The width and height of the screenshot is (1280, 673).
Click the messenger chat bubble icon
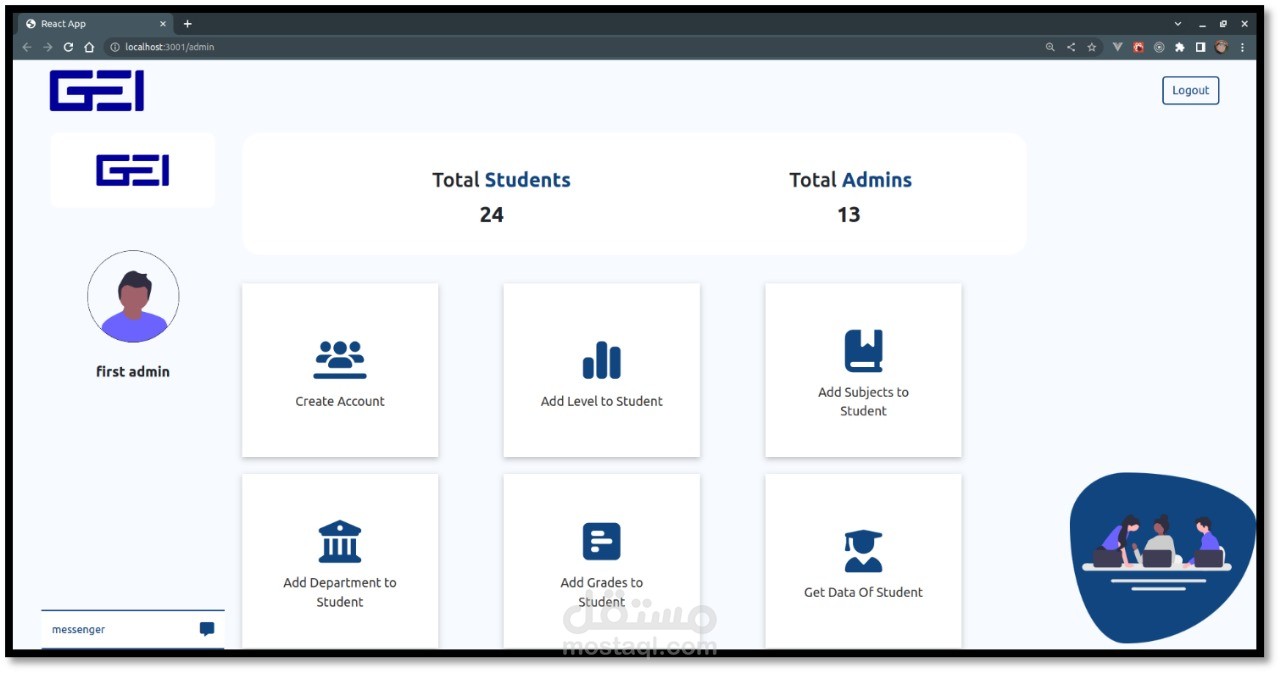pos(207,629)
